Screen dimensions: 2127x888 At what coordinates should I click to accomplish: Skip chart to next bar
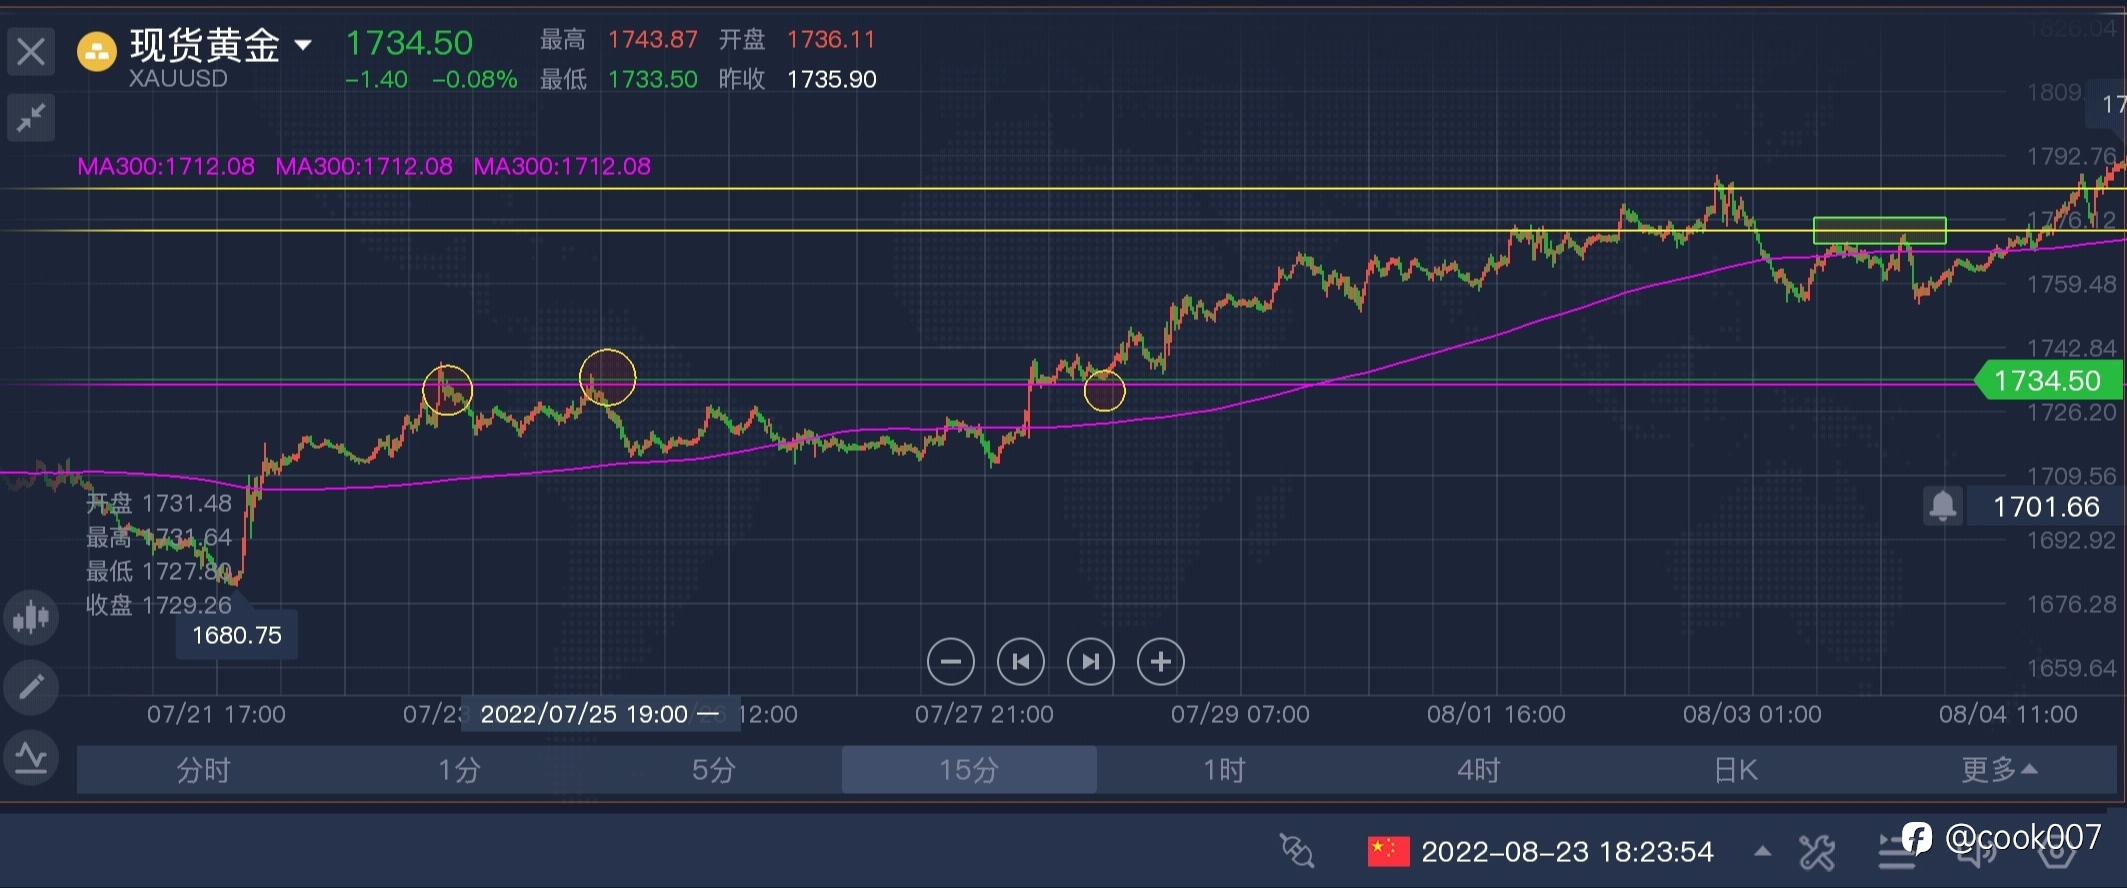(1090, 662)
